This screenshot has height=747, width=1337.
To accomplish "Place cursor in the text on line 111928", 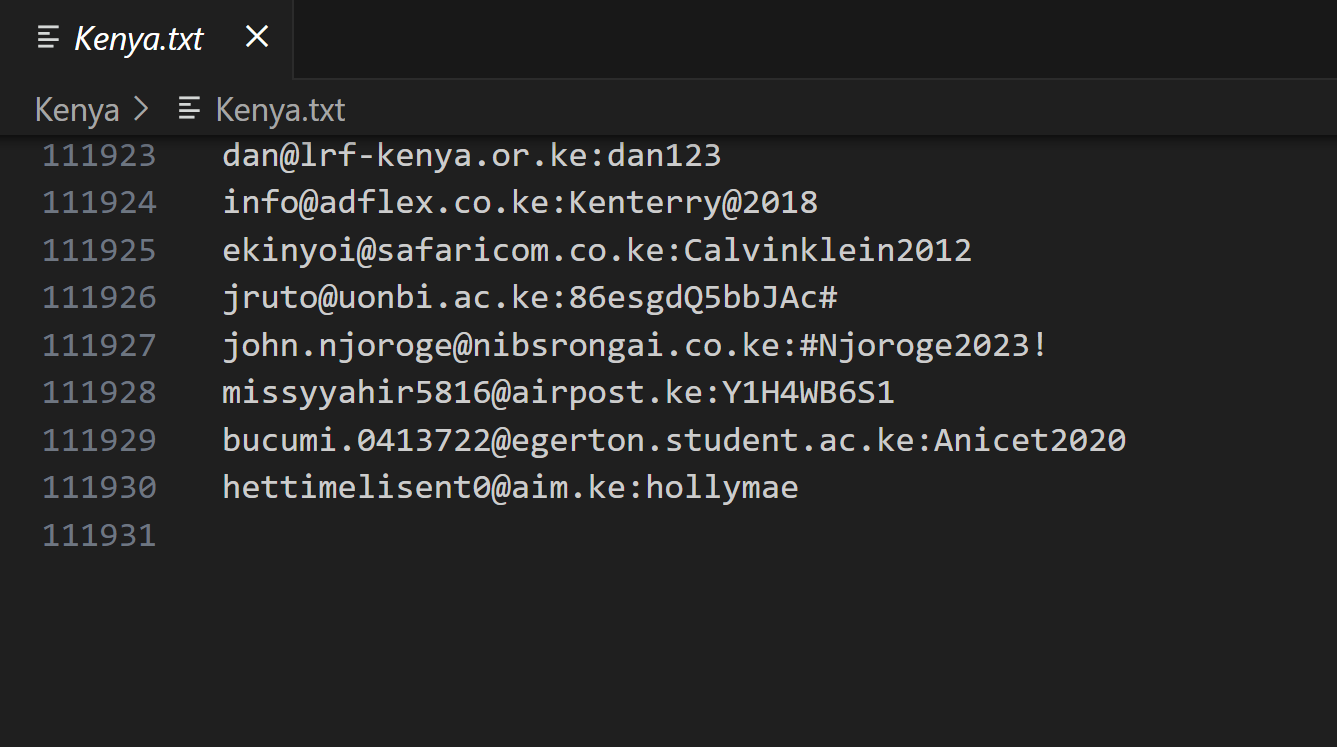I will coord(557,393).
